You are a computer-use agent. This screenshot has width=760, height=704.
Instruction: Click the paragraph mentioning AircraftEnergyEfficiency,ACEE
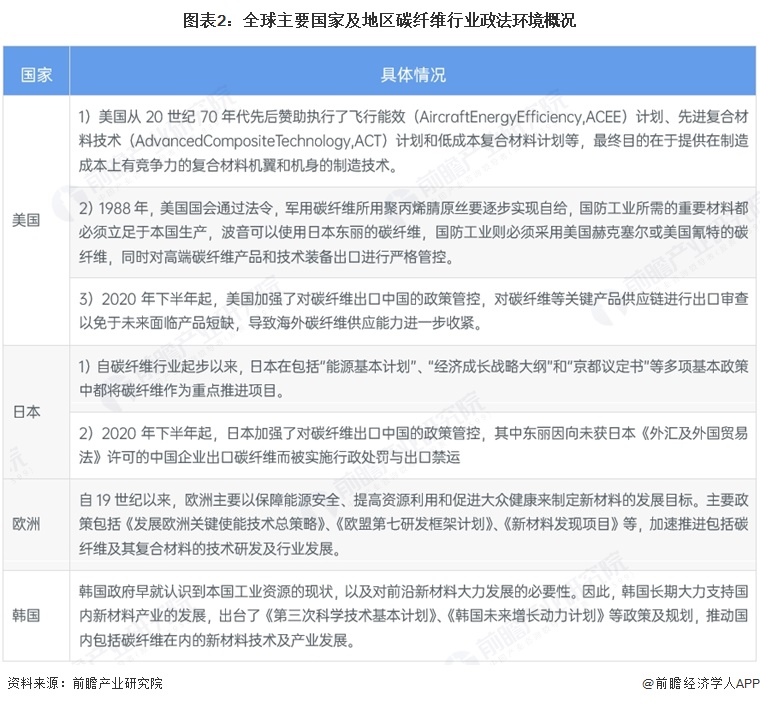point(413,141)
